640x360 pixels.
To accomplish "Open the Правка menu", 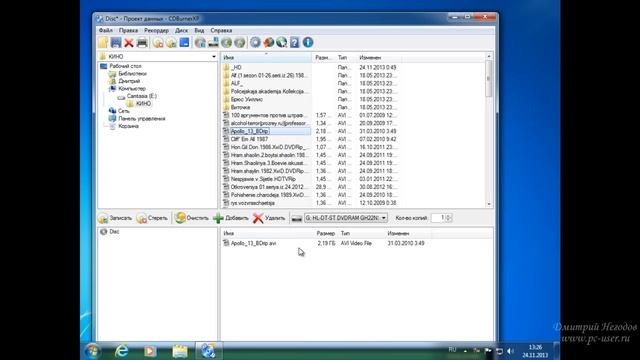I will point(128,31).
